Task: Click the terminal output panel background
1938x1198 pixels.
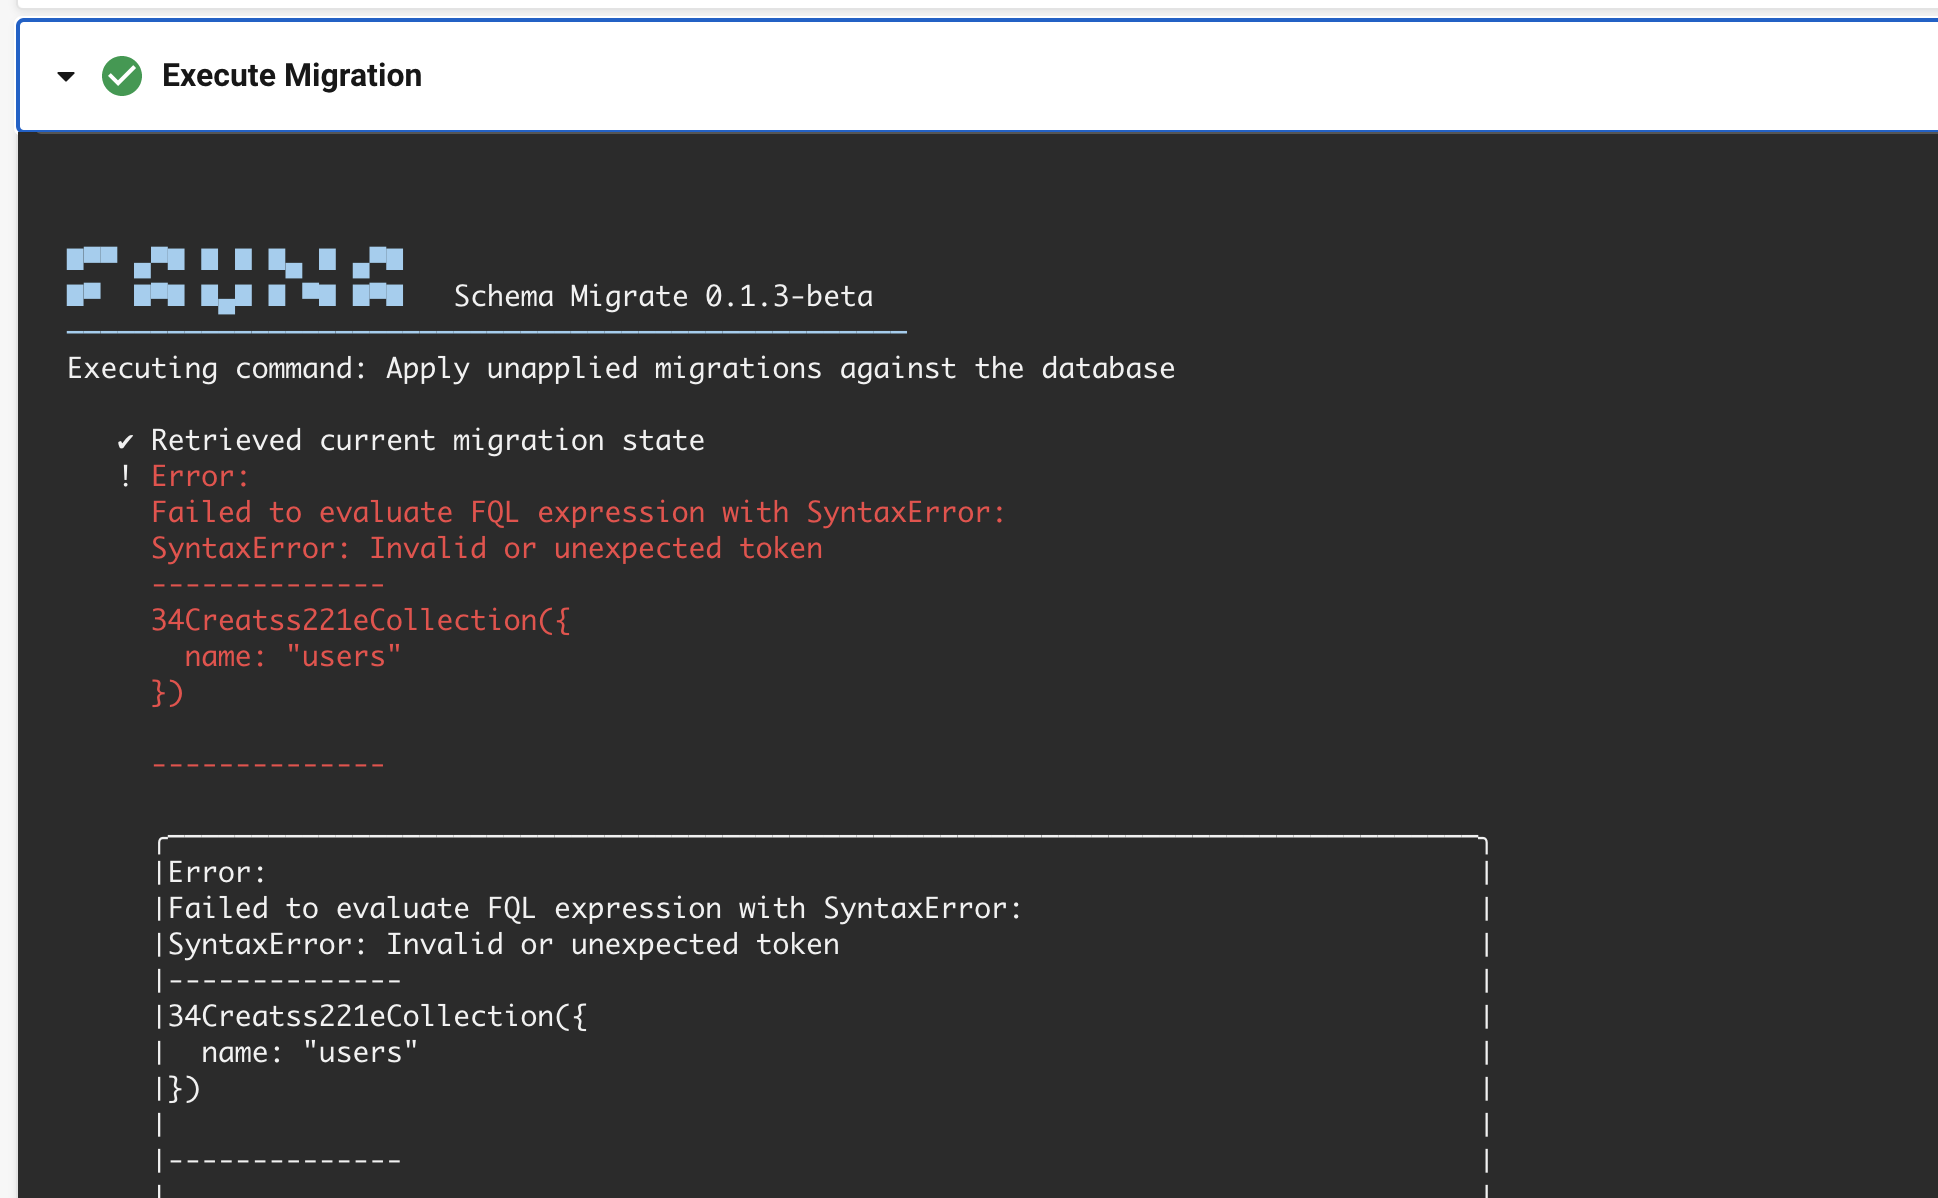Action: pos(1600,600)
